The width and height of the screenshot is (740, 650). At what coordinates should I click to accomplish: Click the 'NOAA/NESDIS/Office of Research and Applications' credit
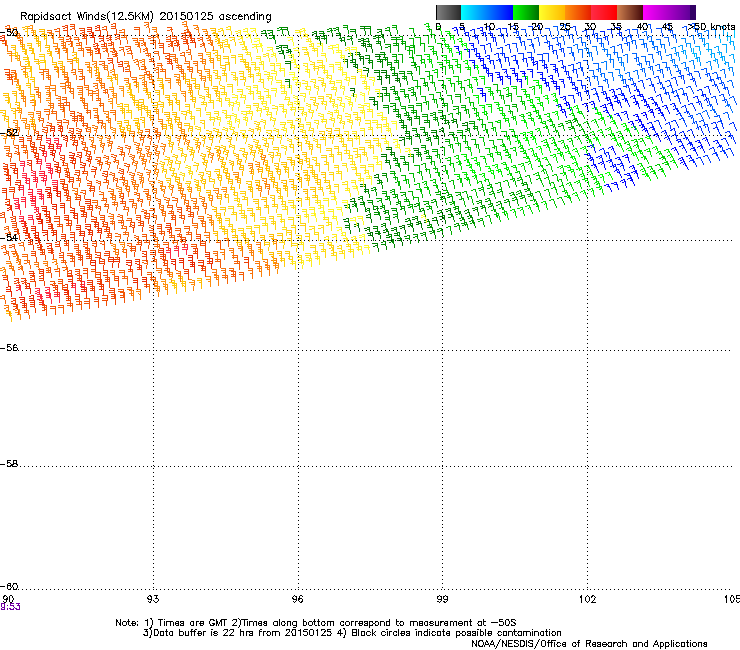(x=589, y=644)
